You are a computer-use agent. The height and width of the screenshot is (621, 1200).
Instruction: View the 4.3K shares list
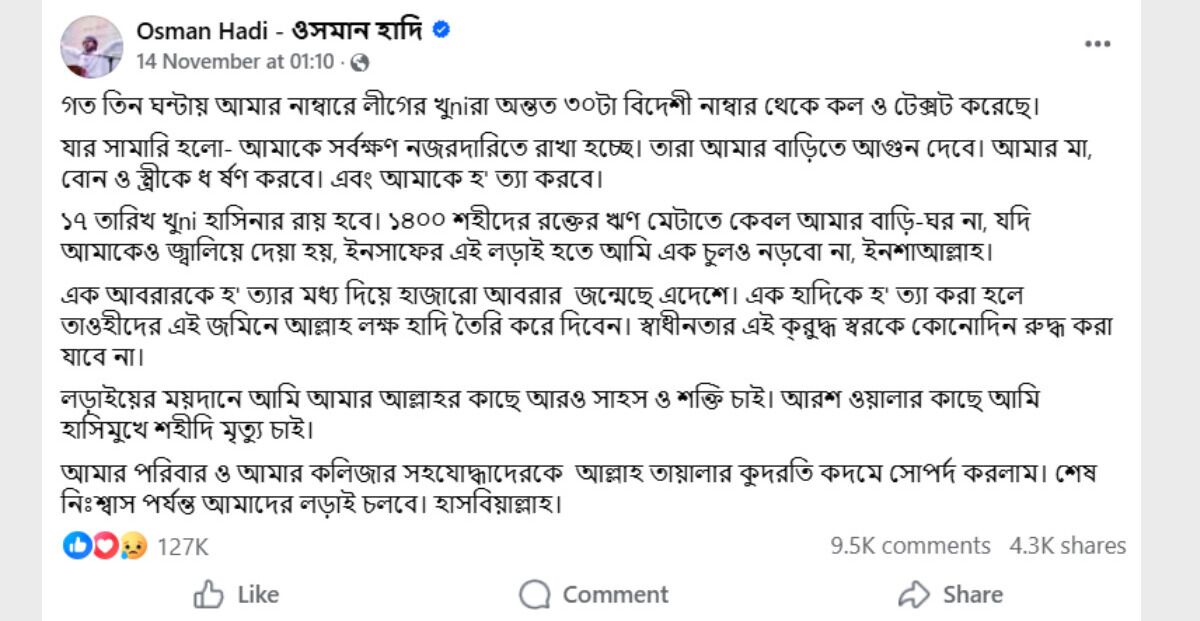pyautogui.click(x=1068, y=546)
